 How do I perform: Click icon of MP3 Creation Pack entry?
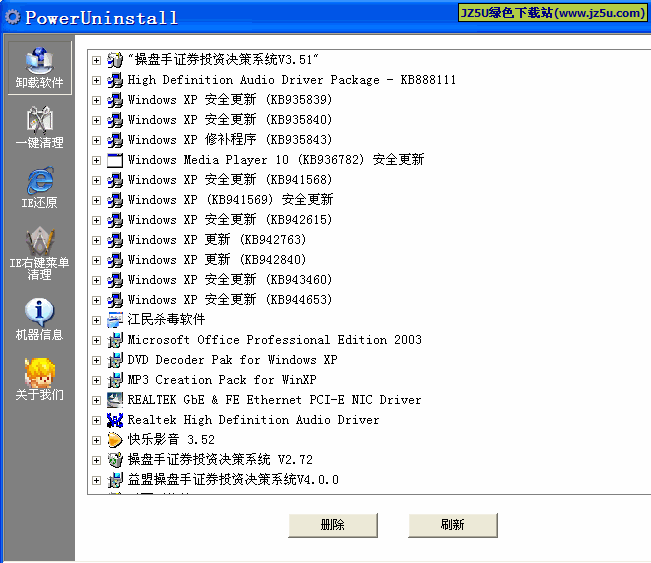(115, 380)
